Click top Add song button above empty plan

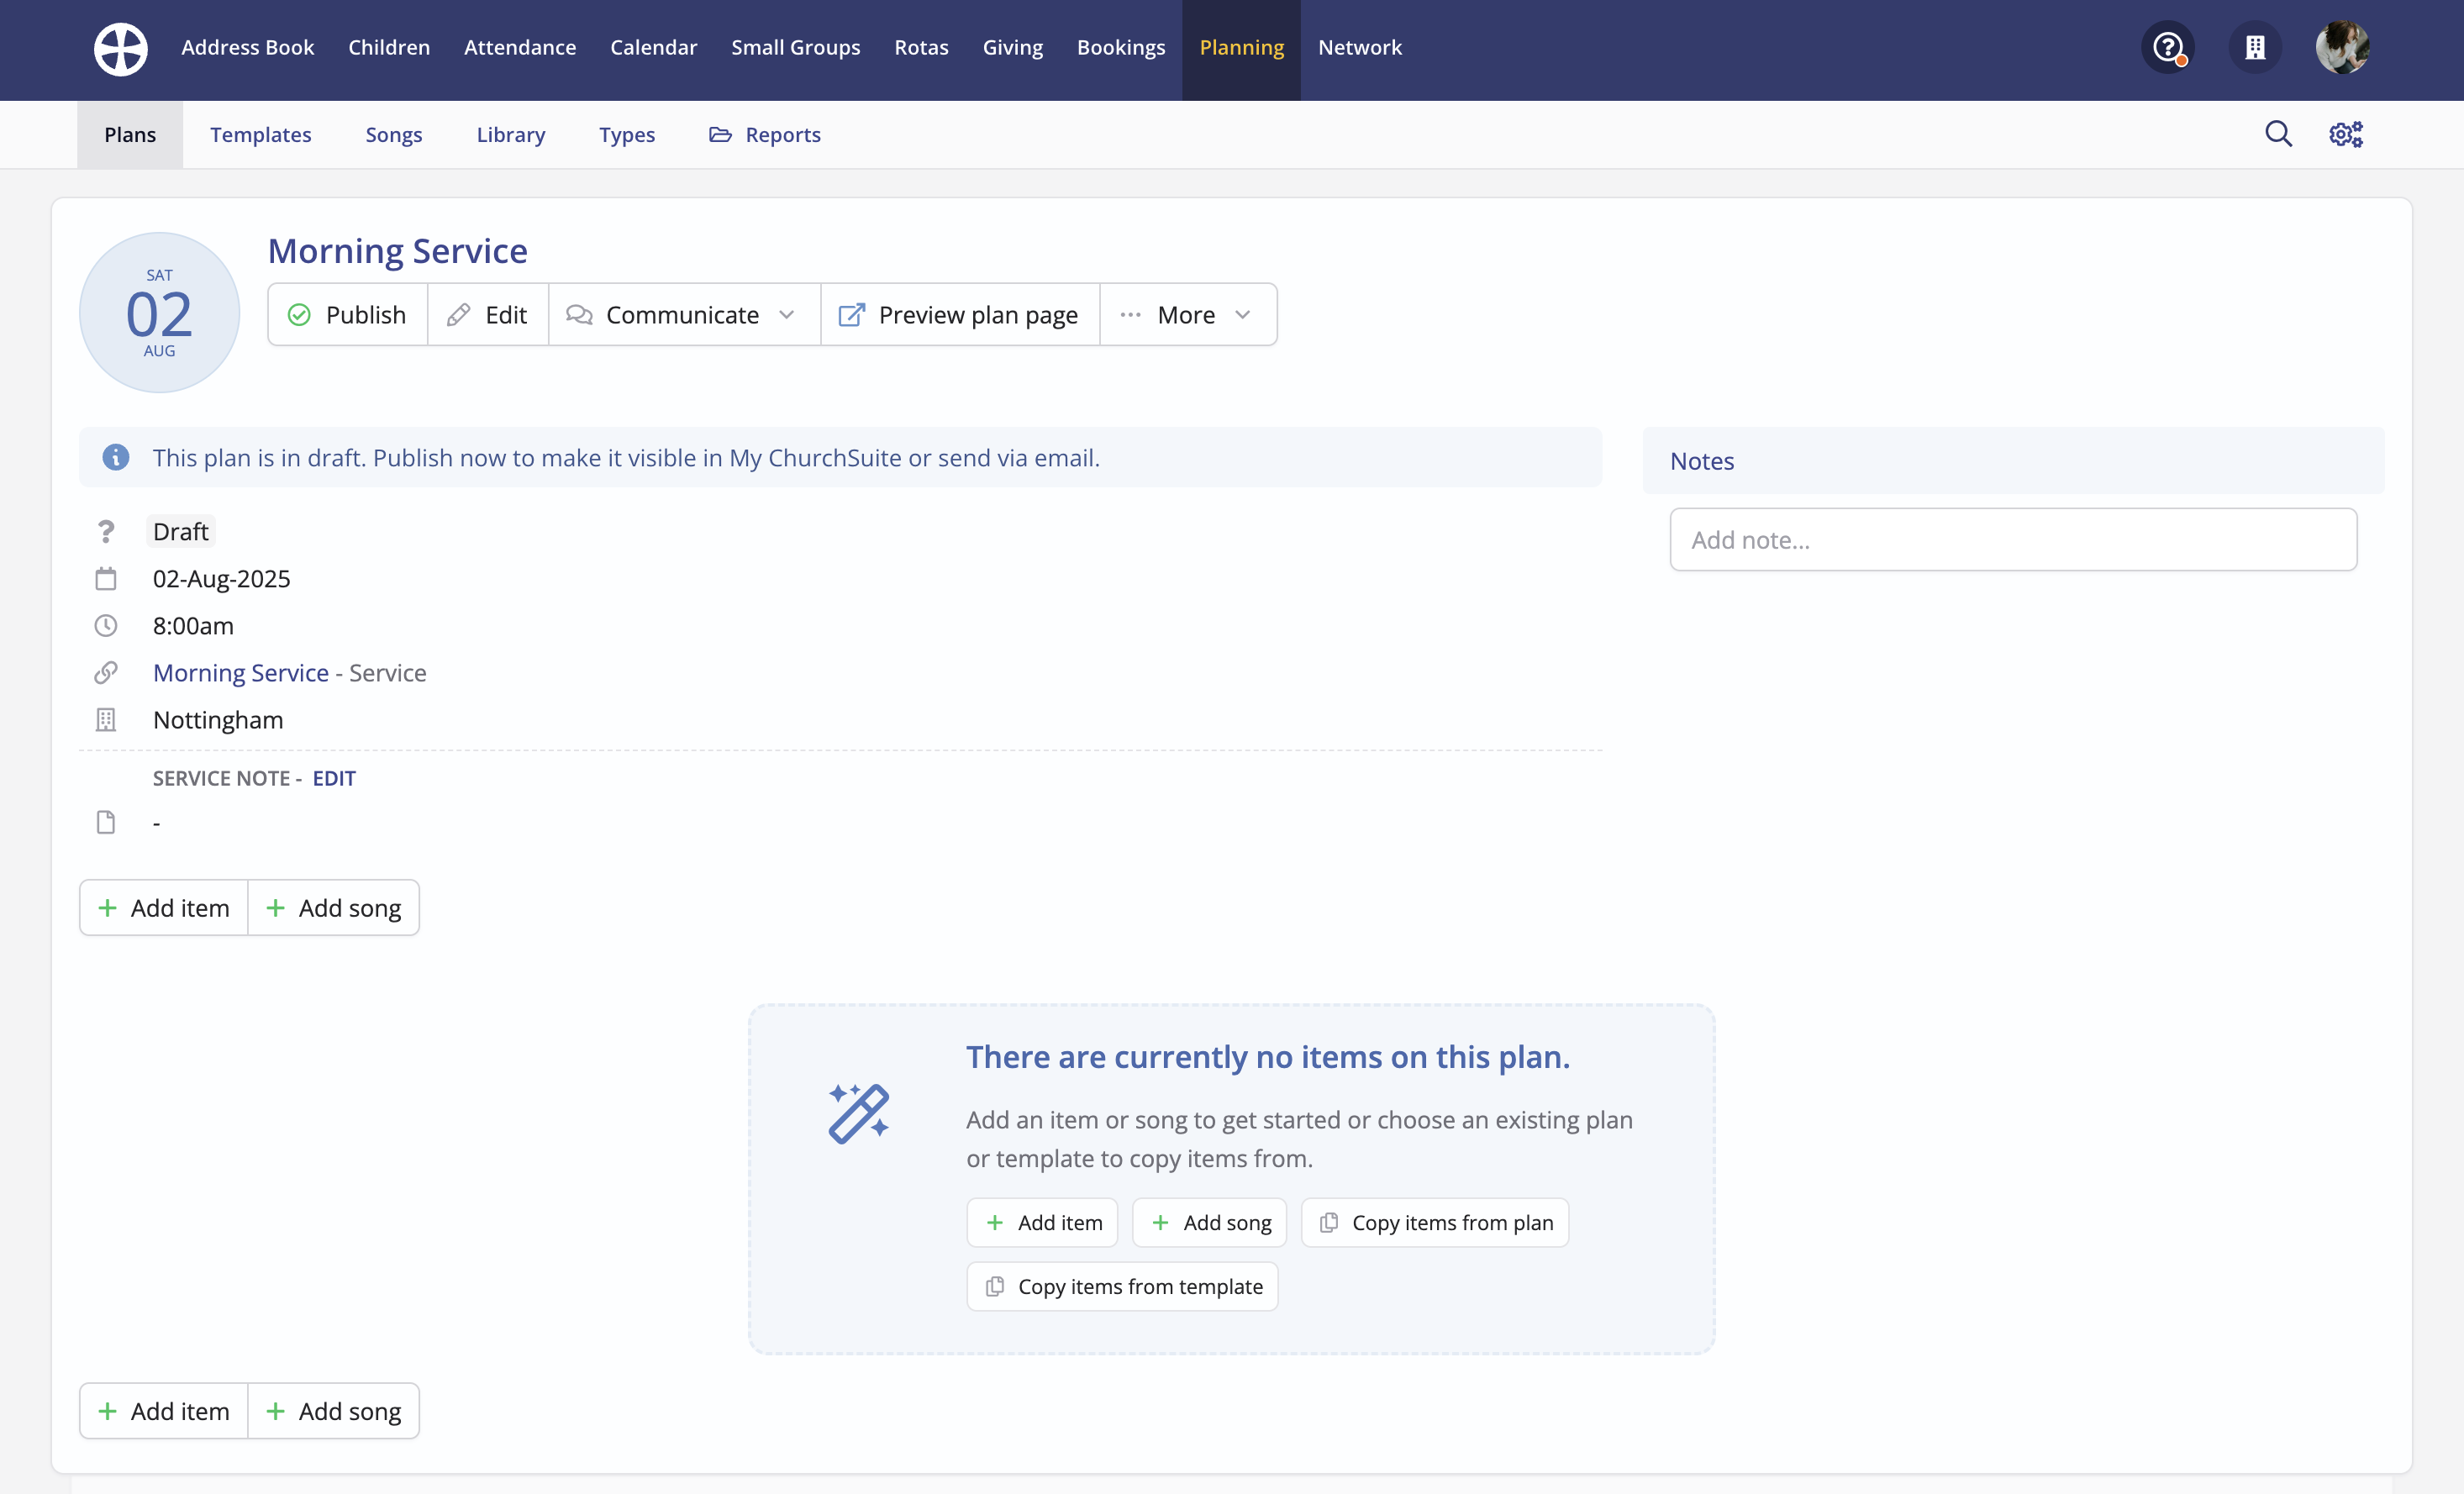click(x=334, y=908)
